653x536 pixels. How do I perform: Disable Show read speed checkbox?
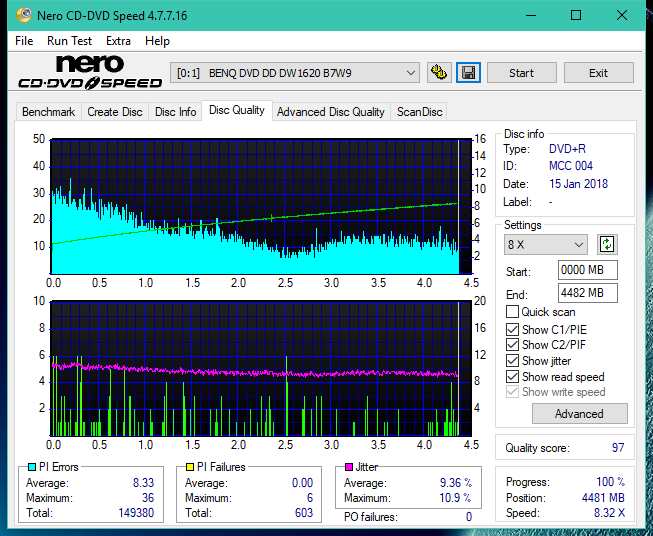(512, 376)
